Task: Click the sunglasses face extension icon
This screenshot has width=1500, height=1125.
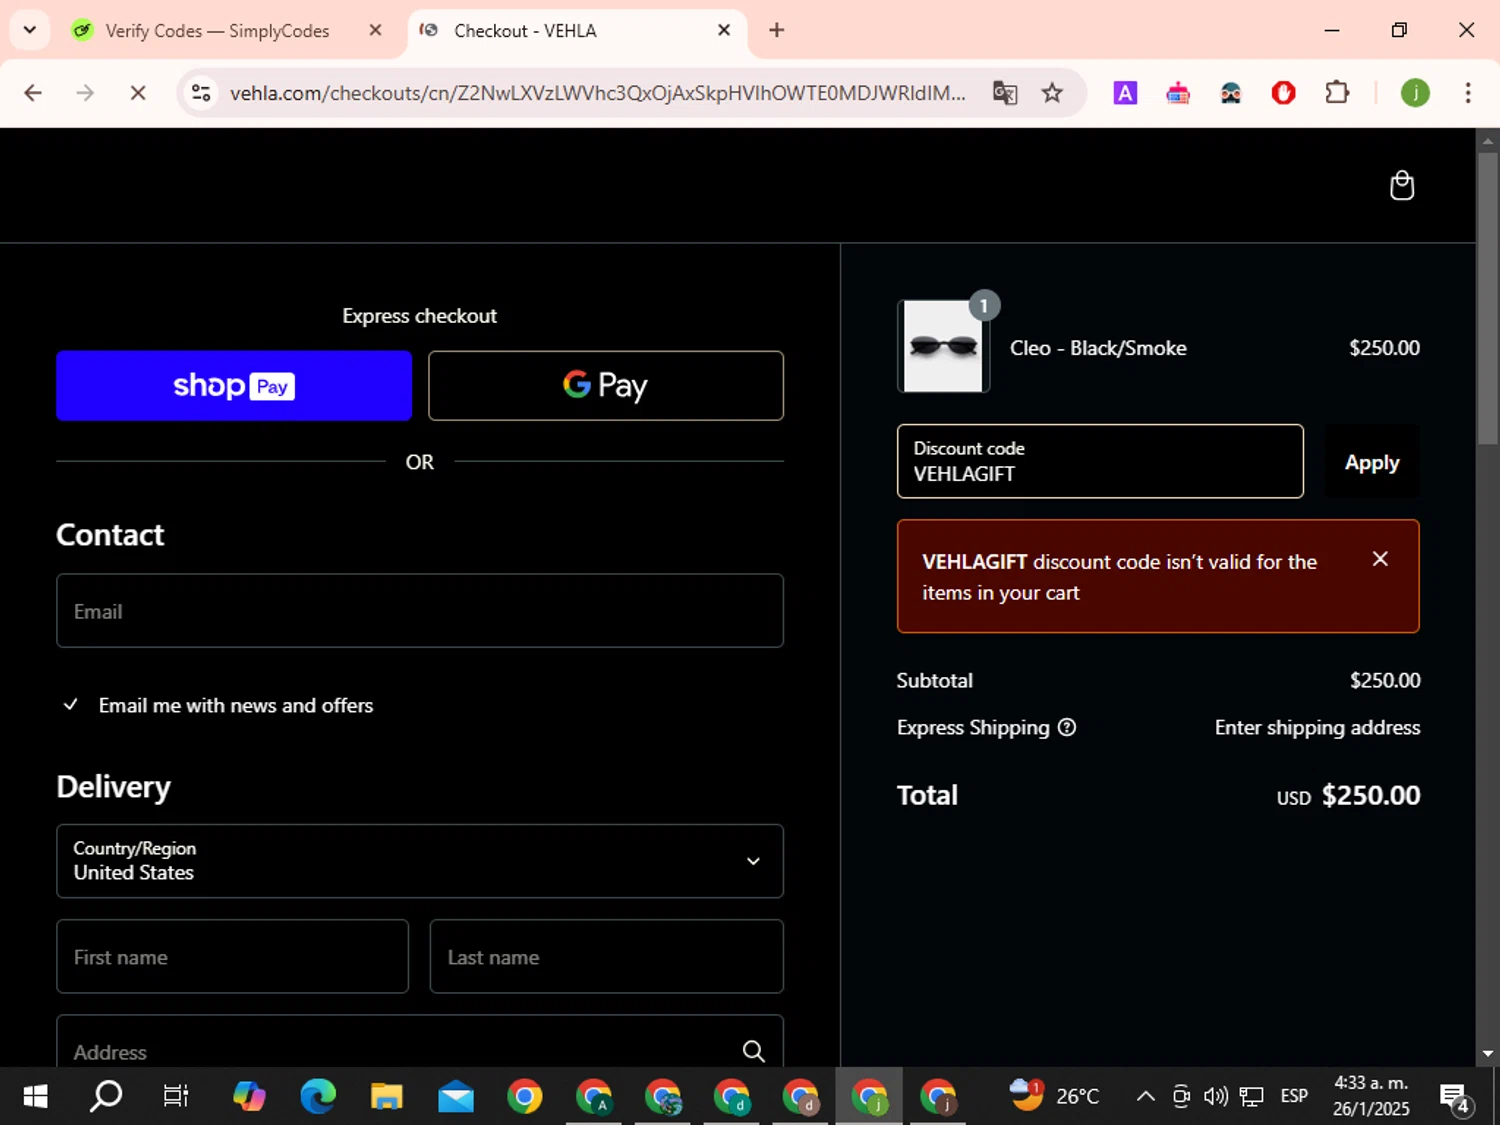Action: [x=1231, y=93]
